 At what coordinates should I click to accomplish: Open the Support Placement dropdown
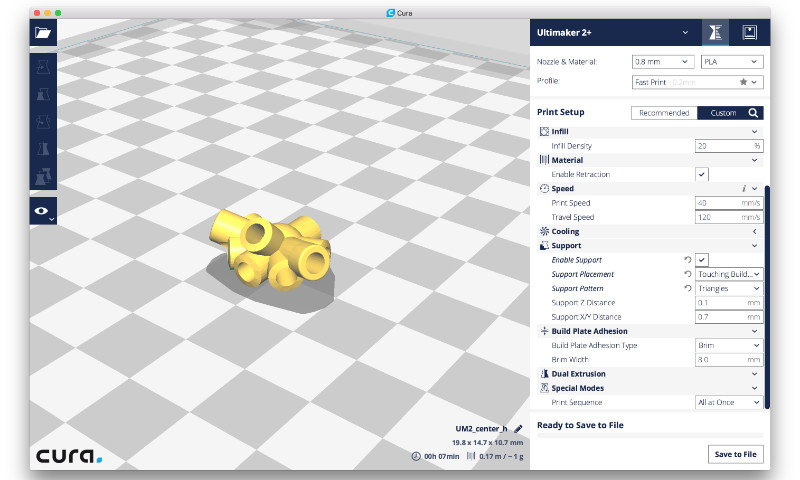[x=729, y=274]
